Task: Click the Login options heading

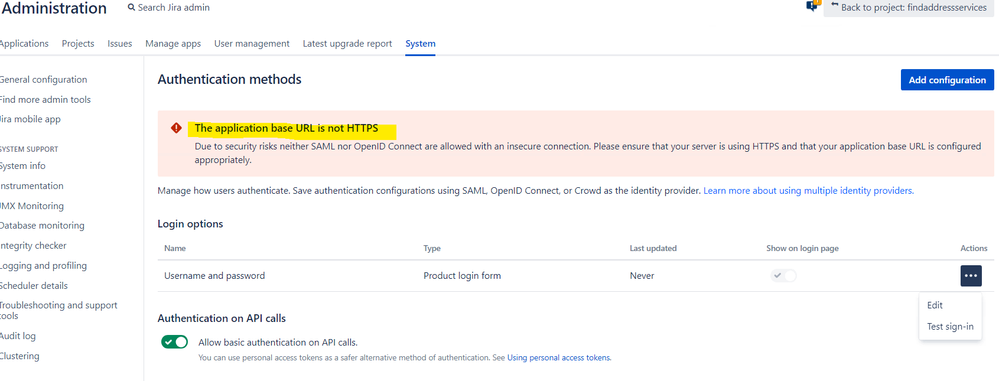Action: click(190, 224)
